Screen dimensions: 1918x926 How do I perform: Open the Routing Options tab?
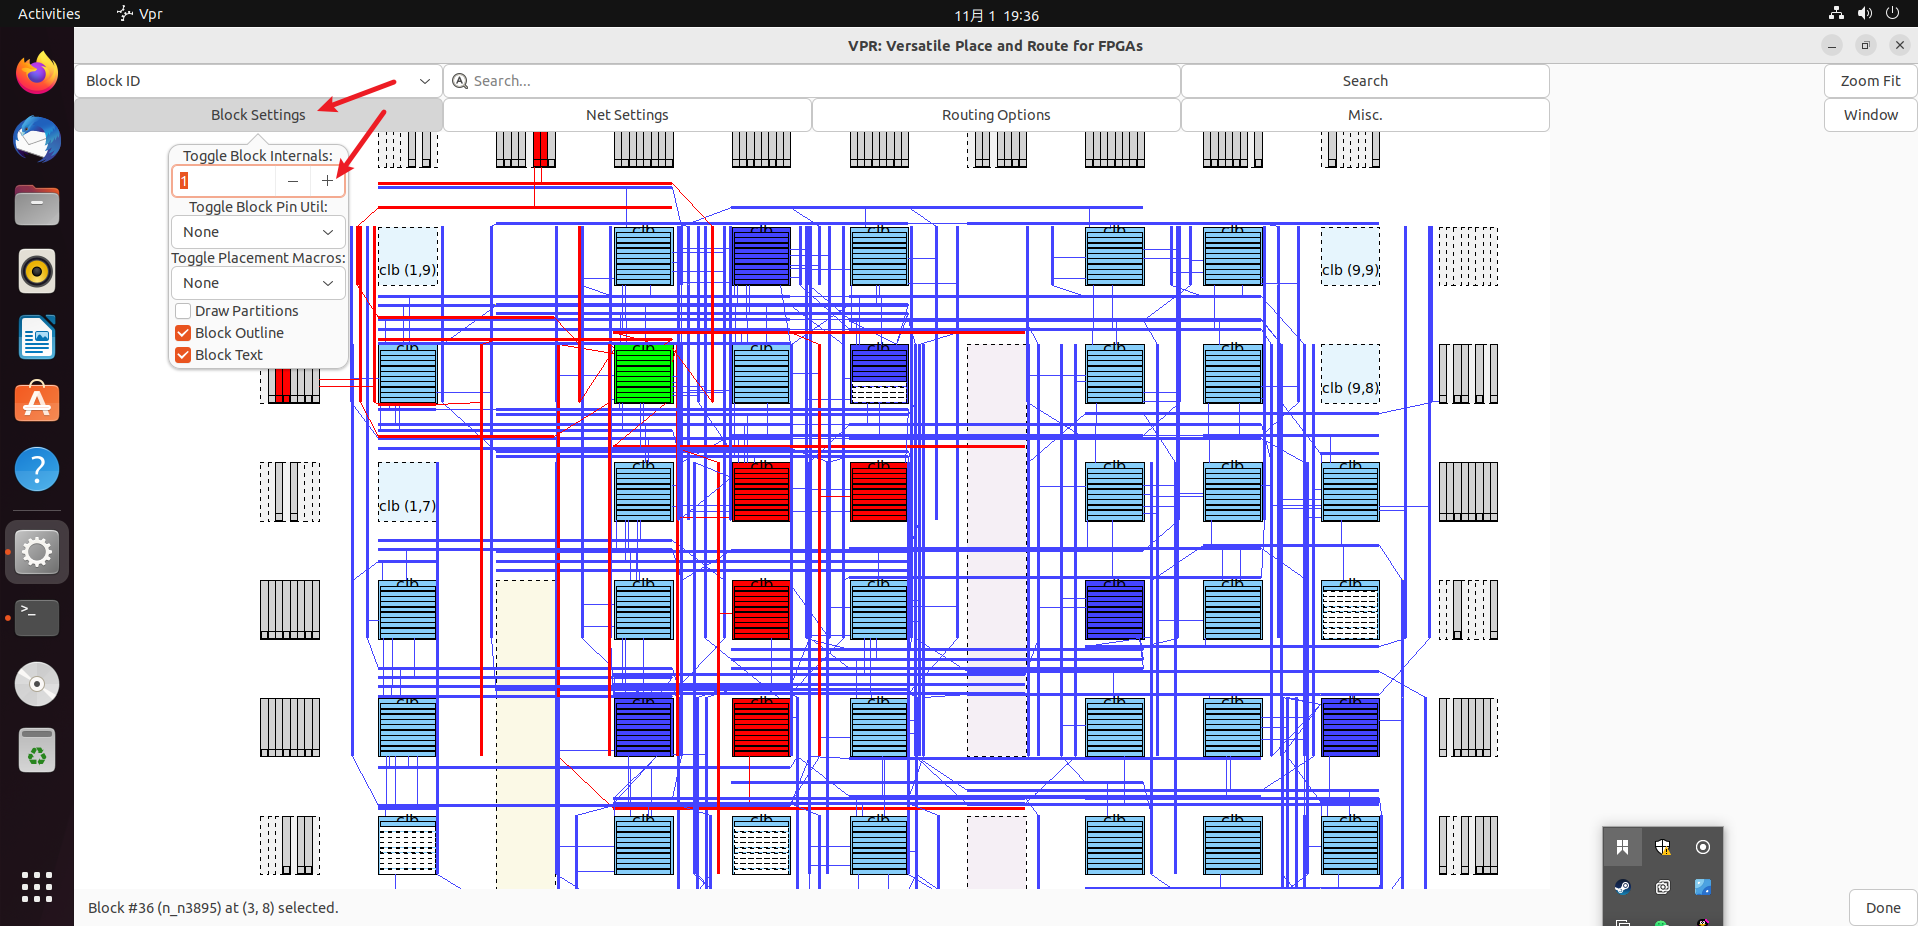tap(996, 115)
